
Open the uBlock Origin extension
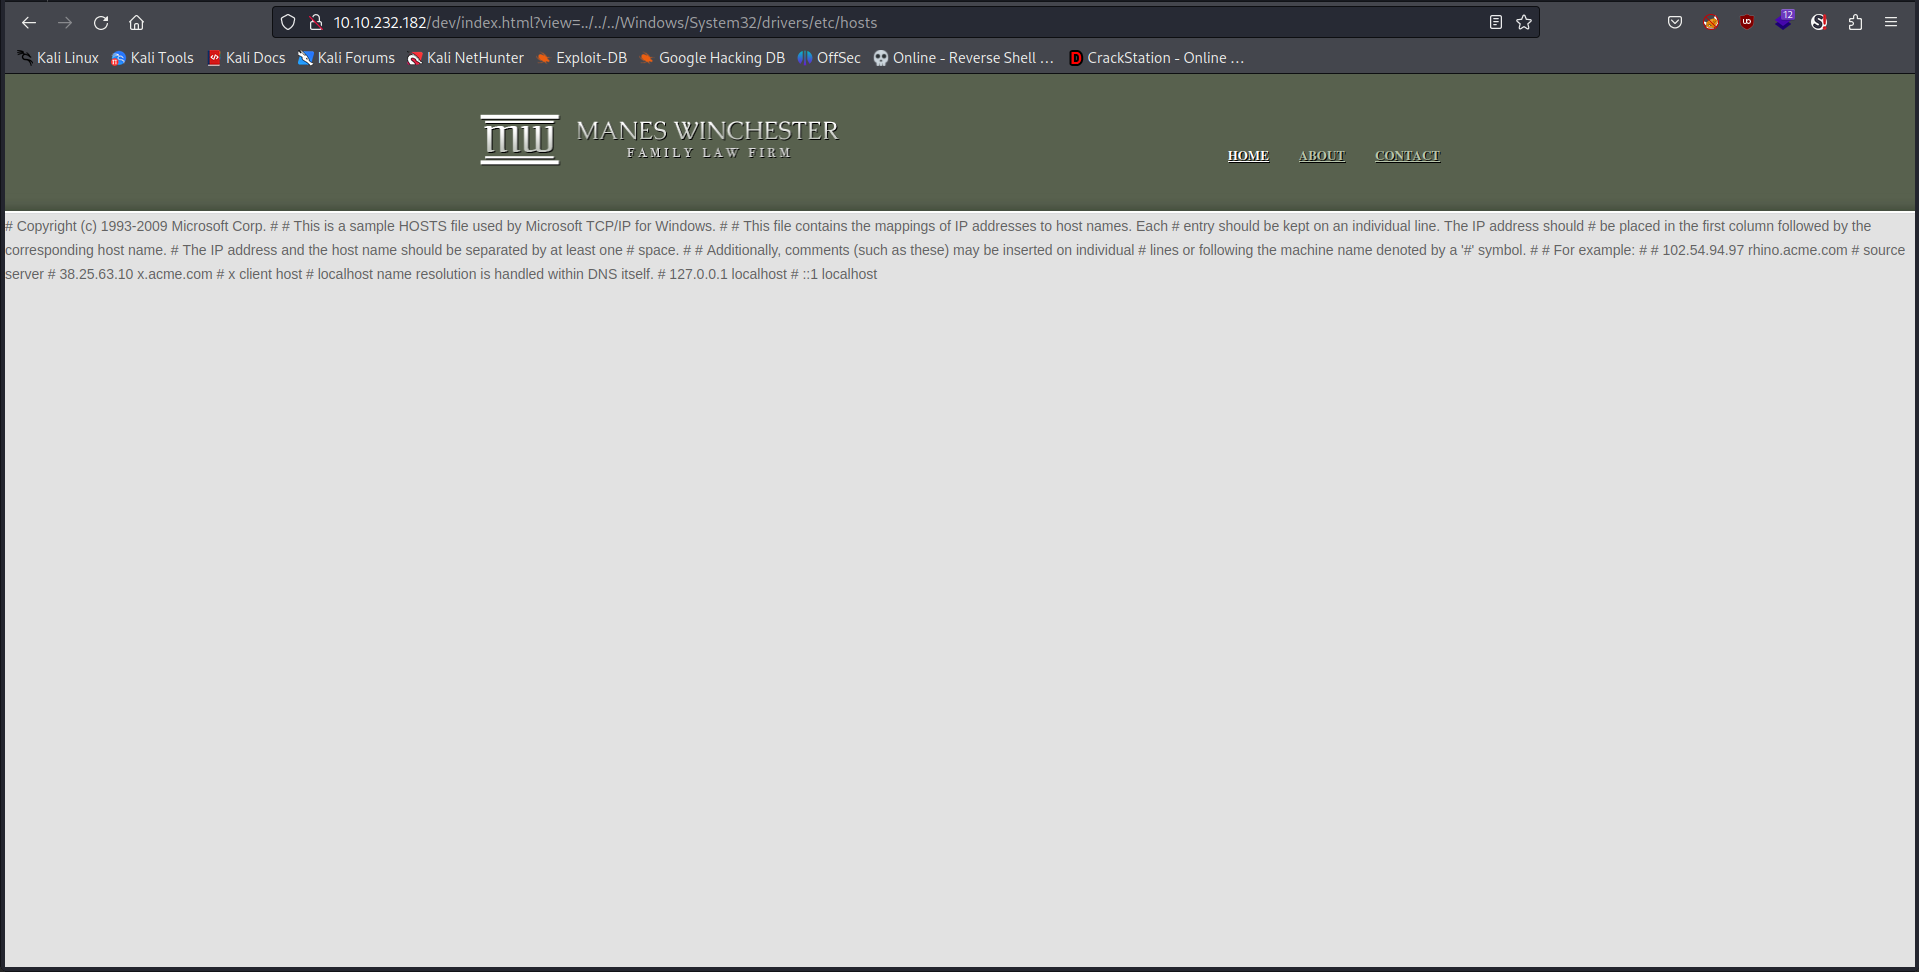coord(1747,22)
